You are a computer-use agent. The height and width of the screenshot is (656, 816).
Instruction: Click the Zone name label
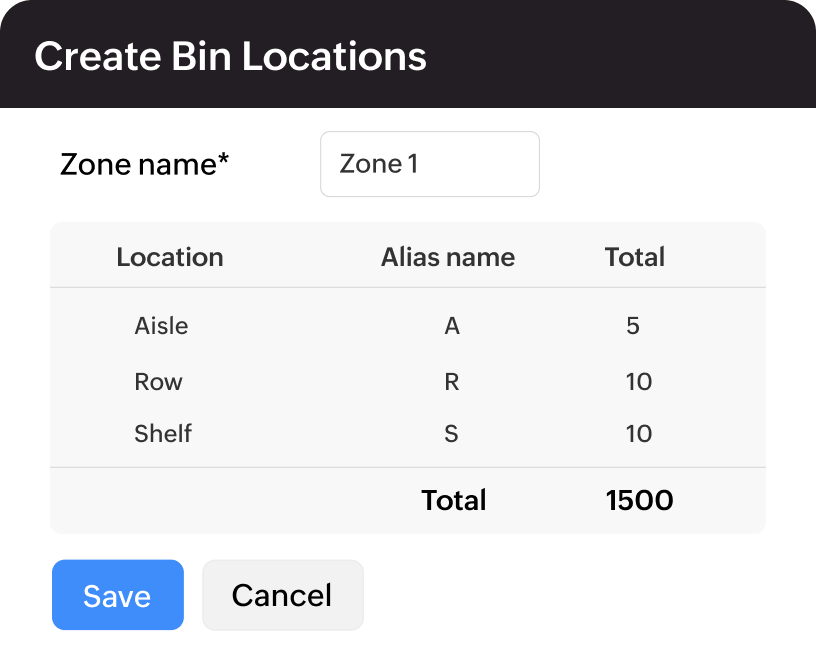[x=144, y=164]
